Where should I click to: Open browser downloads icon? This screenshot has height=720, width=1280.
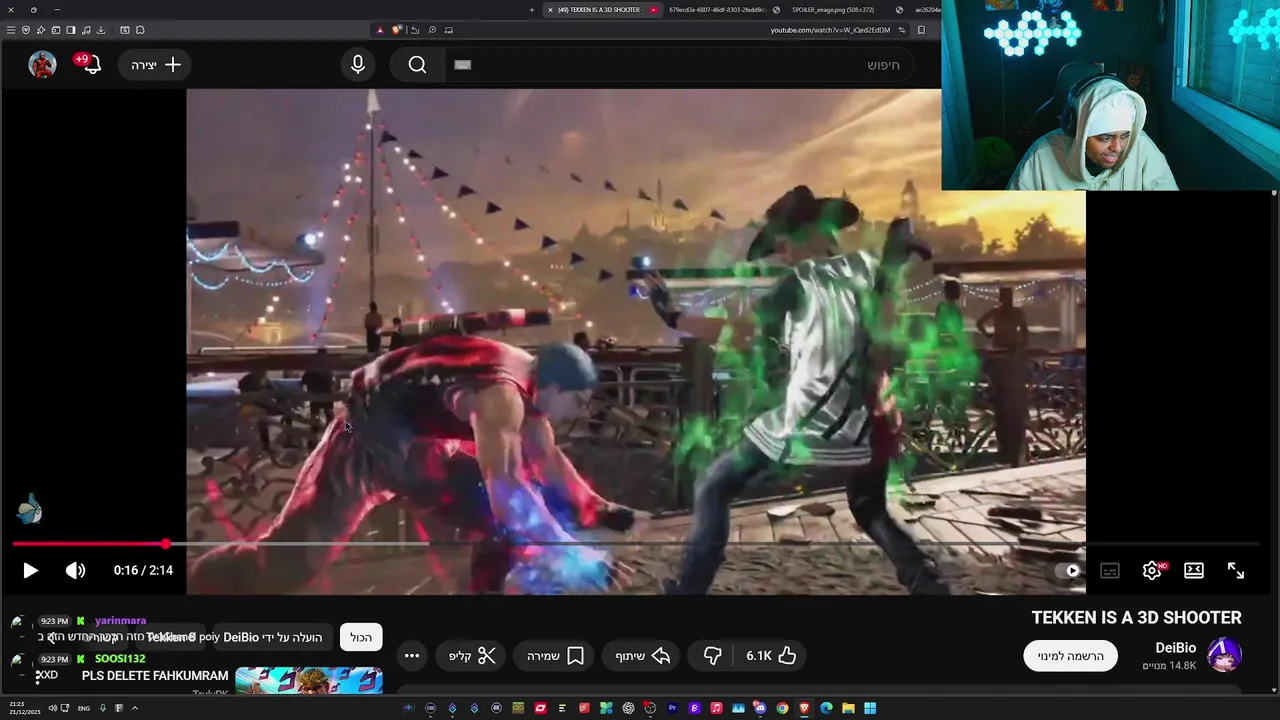click(x=101, y=30)
